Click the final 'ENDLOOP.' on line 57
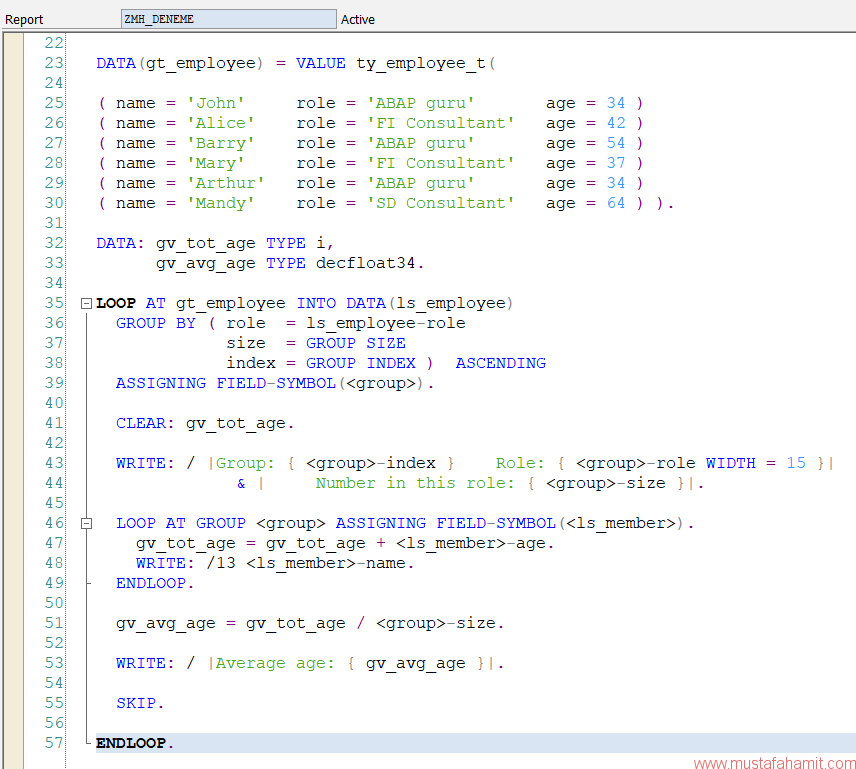856x769 pixels. point(135,743)
